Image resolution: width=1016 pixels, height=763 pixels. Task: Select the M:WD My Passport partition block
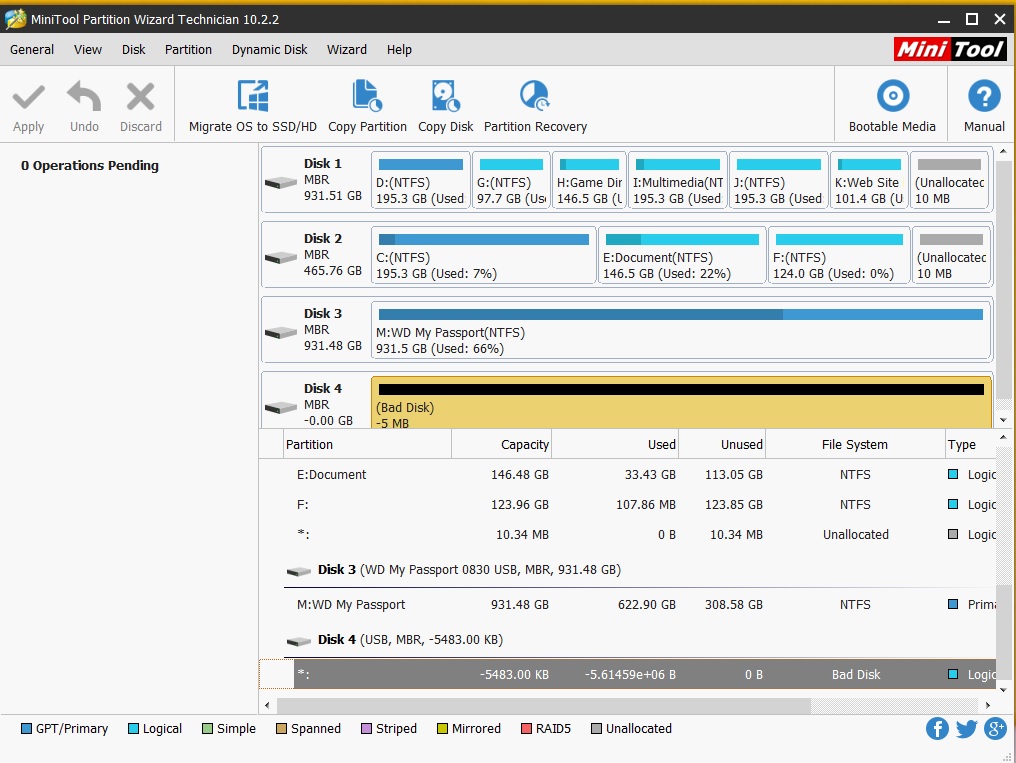tap(681, 330)
